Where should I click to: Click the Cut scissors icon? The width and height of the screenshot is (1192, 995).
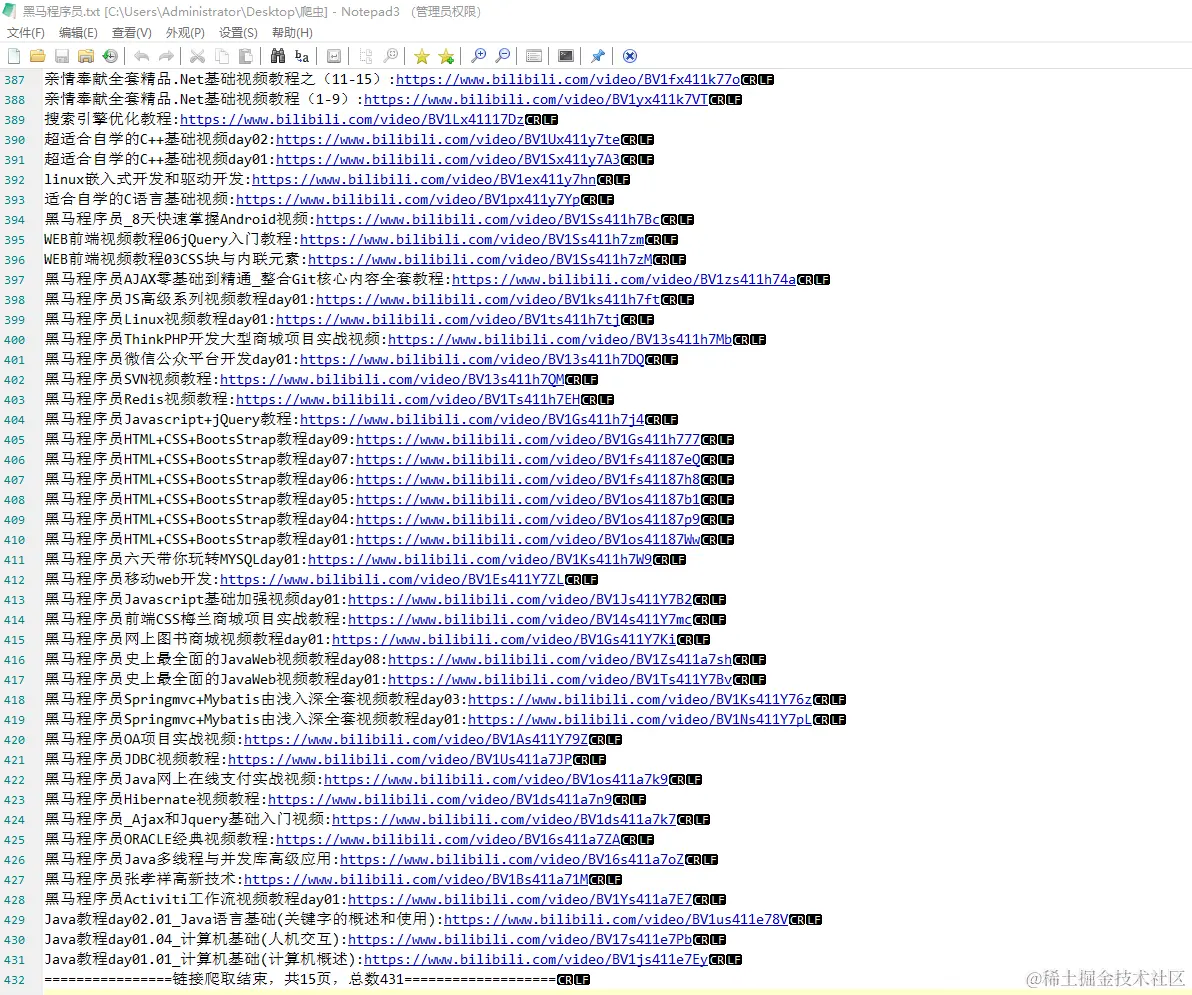click(198, 56)
